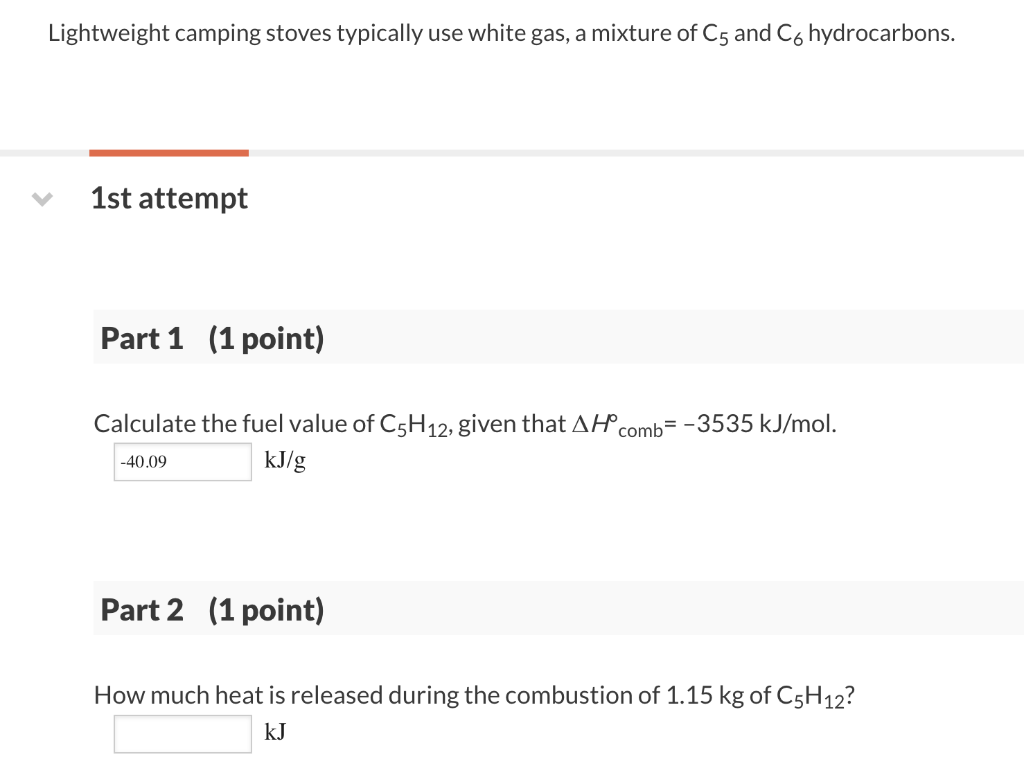This screenshot has height=775, width=1024.
Task: Select the Part 1 section header
Action: click(x=142, y=338)
